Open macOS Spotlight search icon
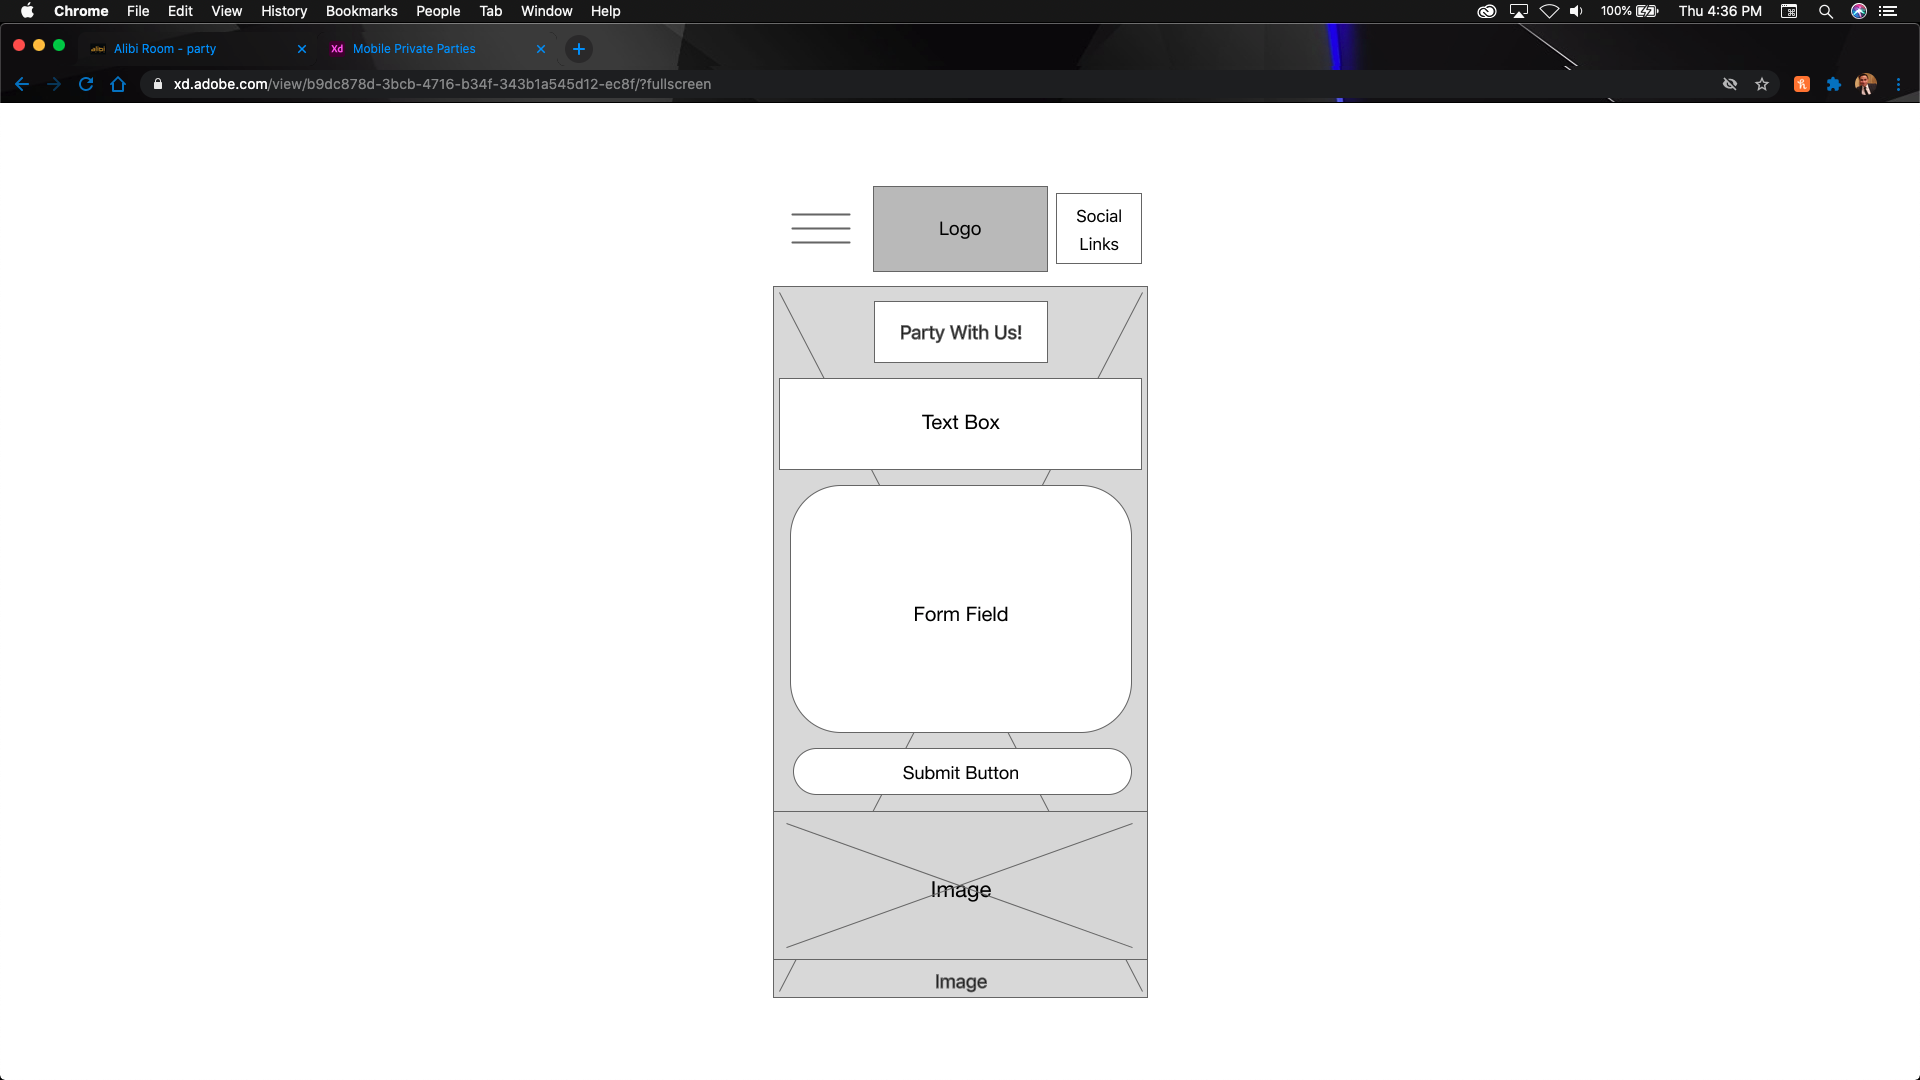The width and height of the screenshot is (1920, 1080). coord(1825,11)
